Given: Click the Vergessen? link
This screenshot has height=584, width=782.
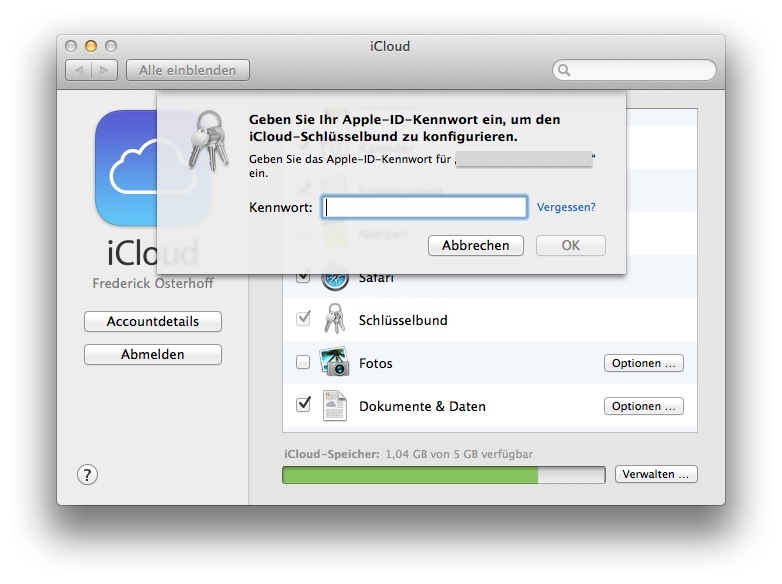Looking at the screenshot, I should click(566, 207).
